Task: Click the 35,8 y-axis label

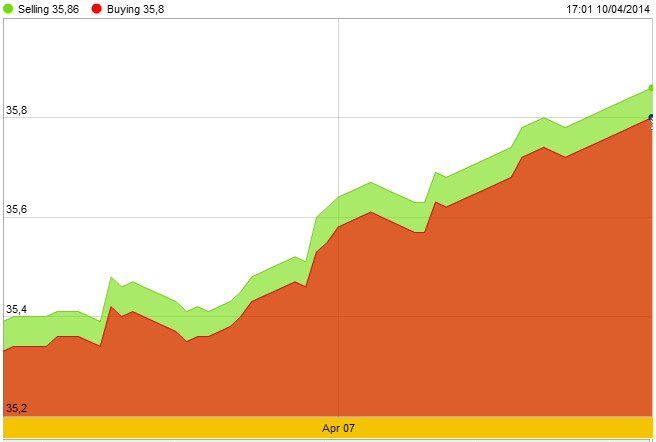Action: click(16, 111)
